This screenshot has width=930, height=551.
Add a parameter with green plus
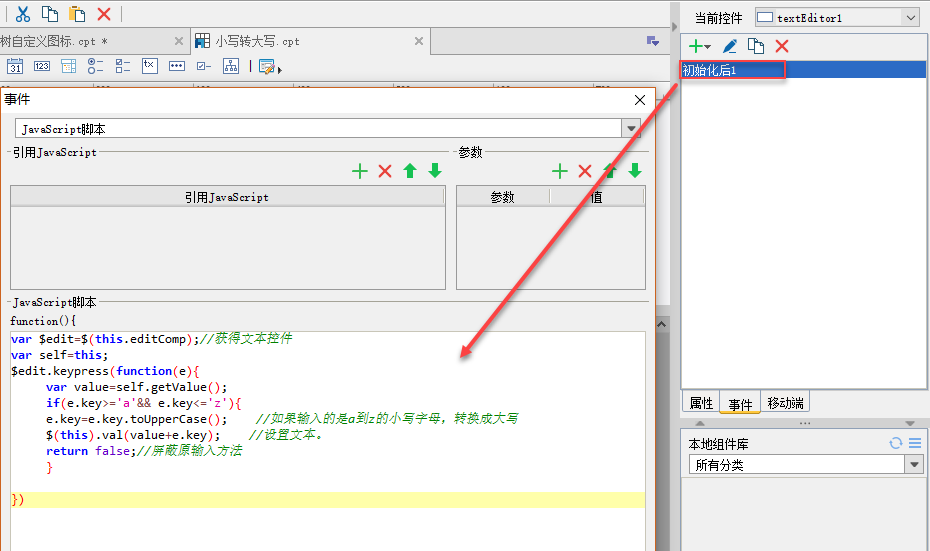(559, 171)
